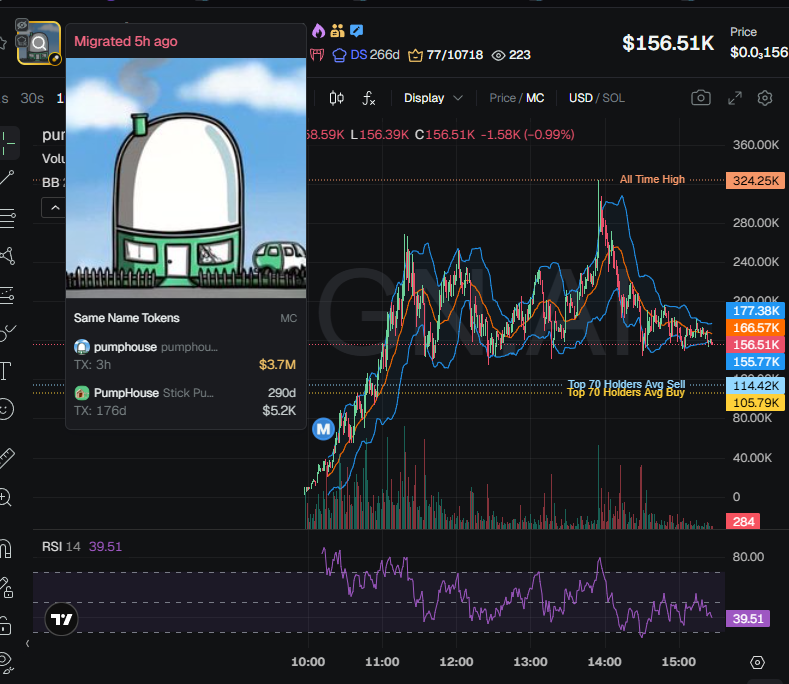Click the $156.51K market cap value
This screenshot has height=684, width=789.
click(x=668, y=43)
